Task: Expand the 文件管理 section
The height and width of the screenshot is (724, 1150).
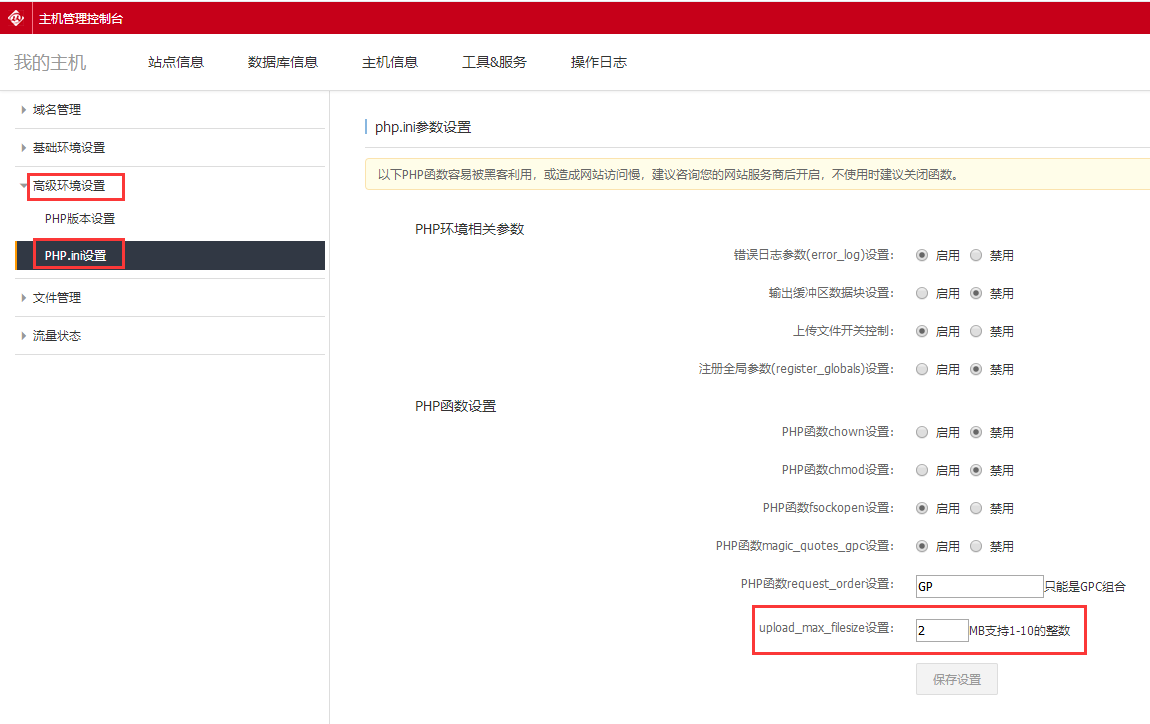Action: coord(57,297)
